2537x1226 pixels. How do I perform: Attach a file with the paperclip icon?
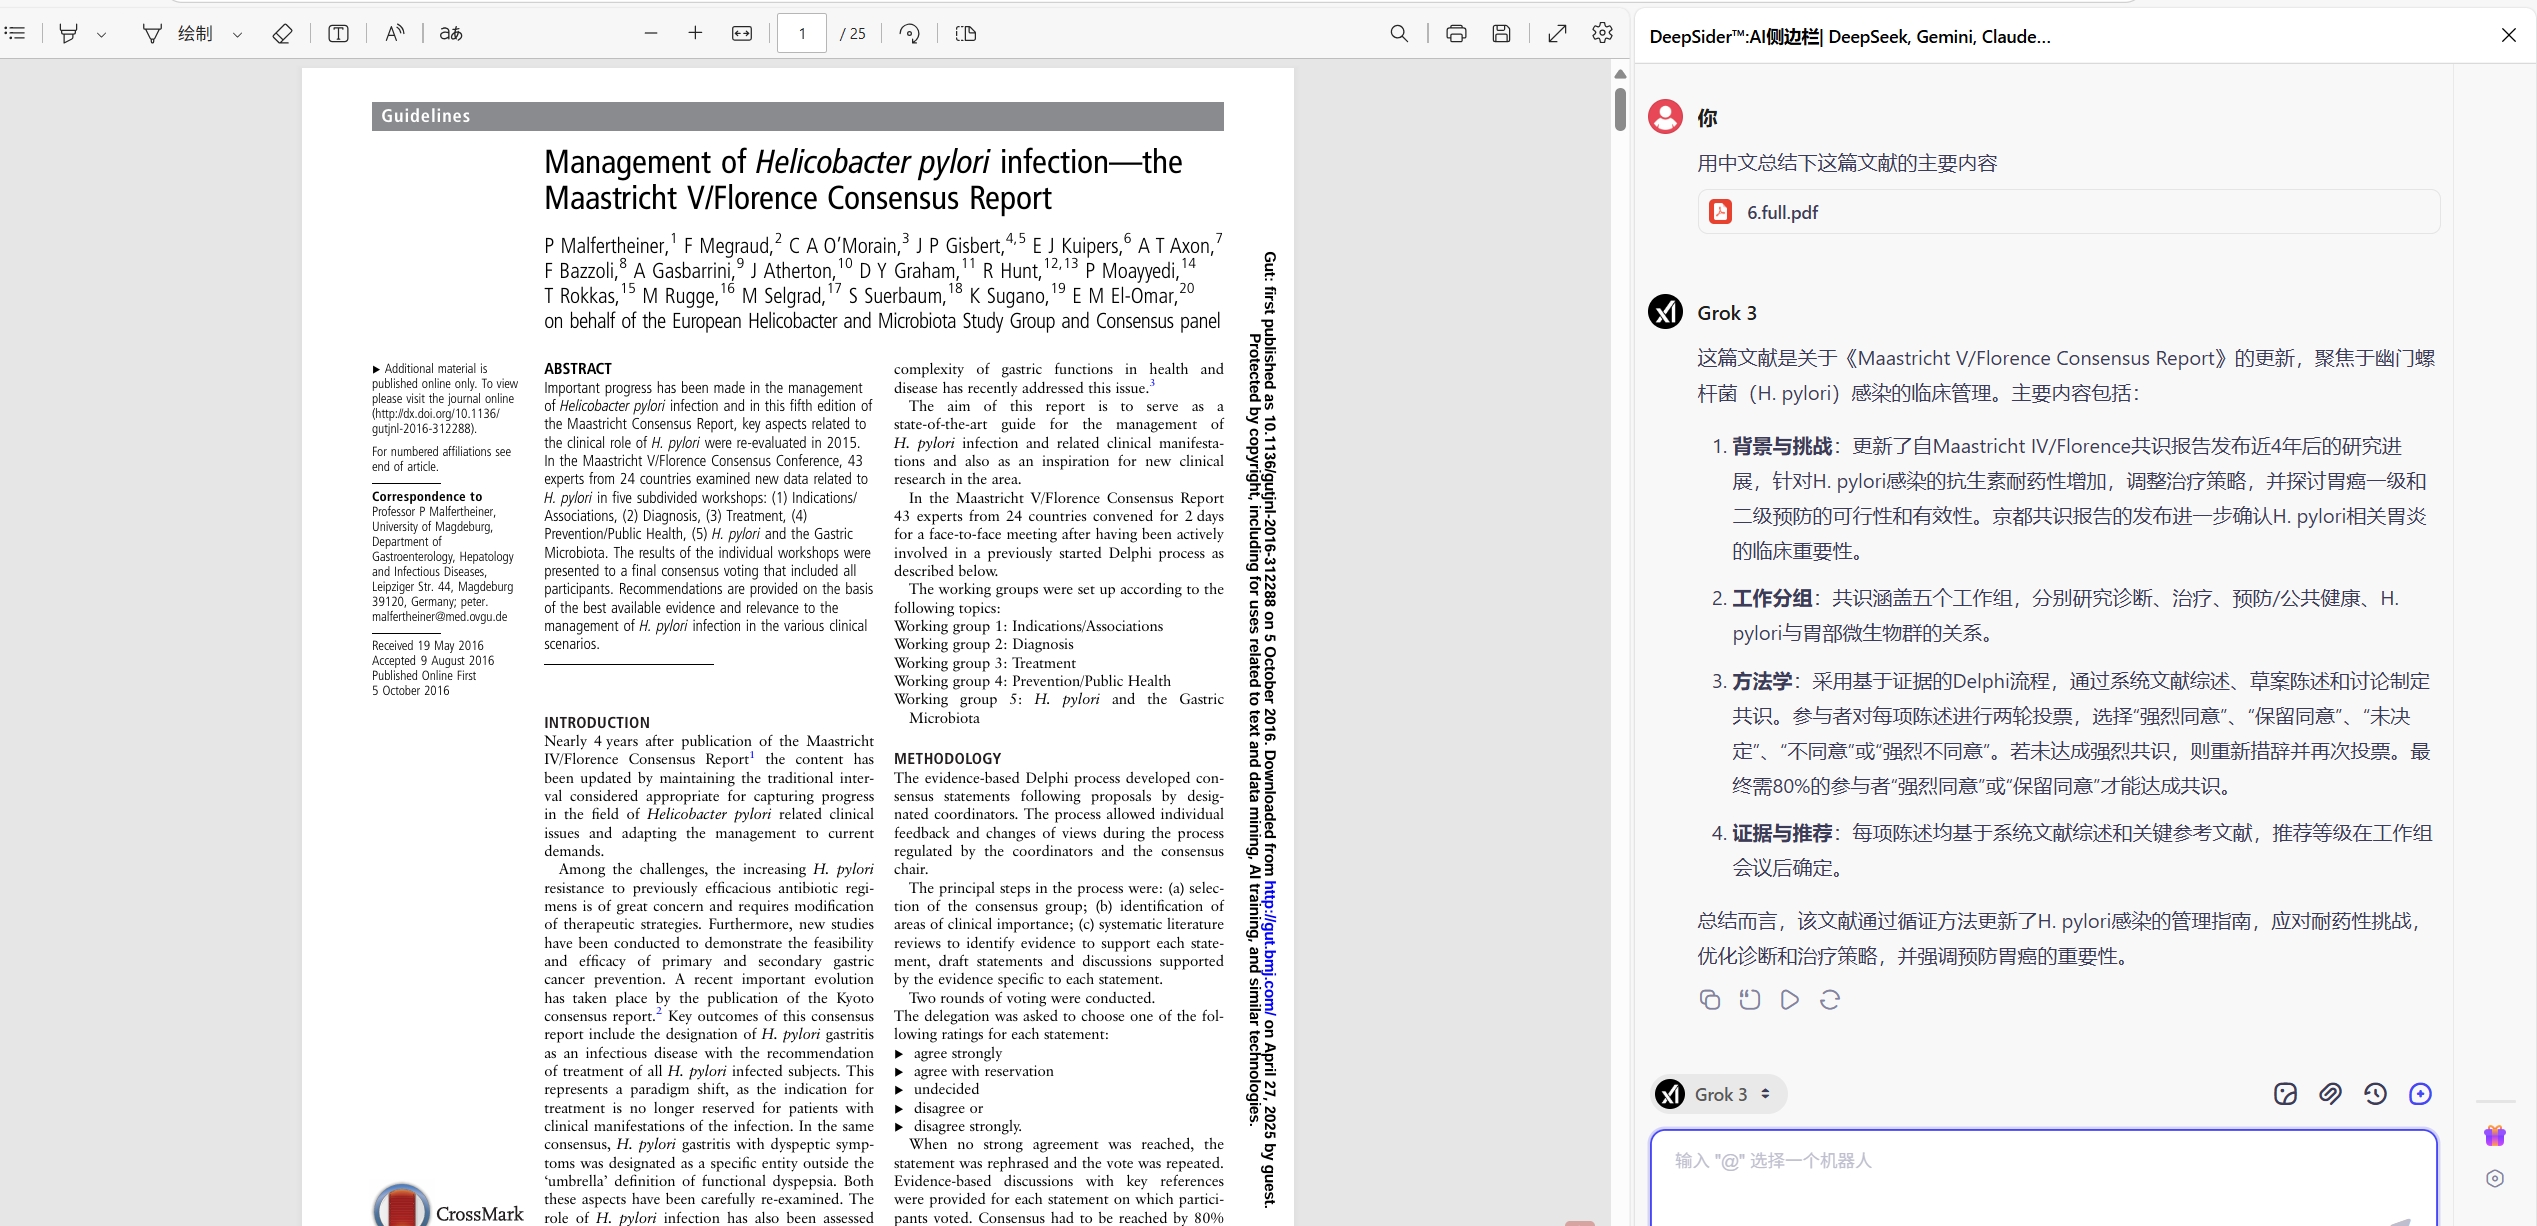coord(2330,1094)
